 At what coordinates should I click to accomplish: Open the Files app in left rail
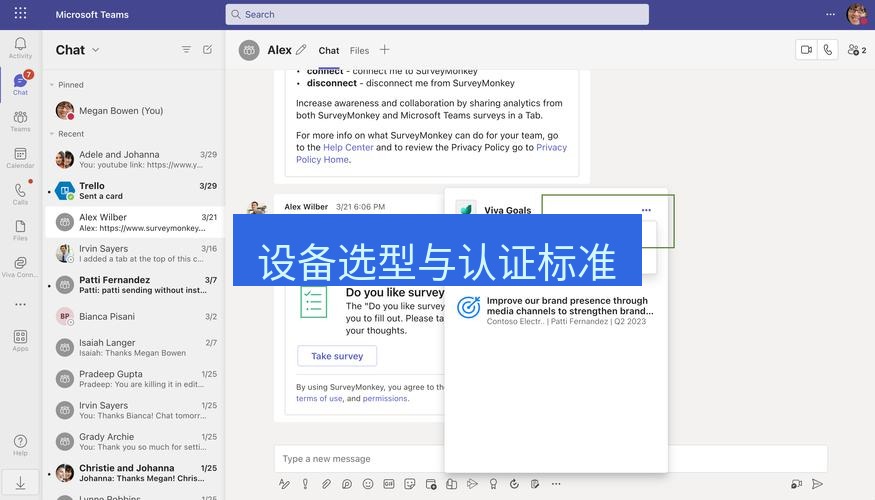(x=20, y=230)
